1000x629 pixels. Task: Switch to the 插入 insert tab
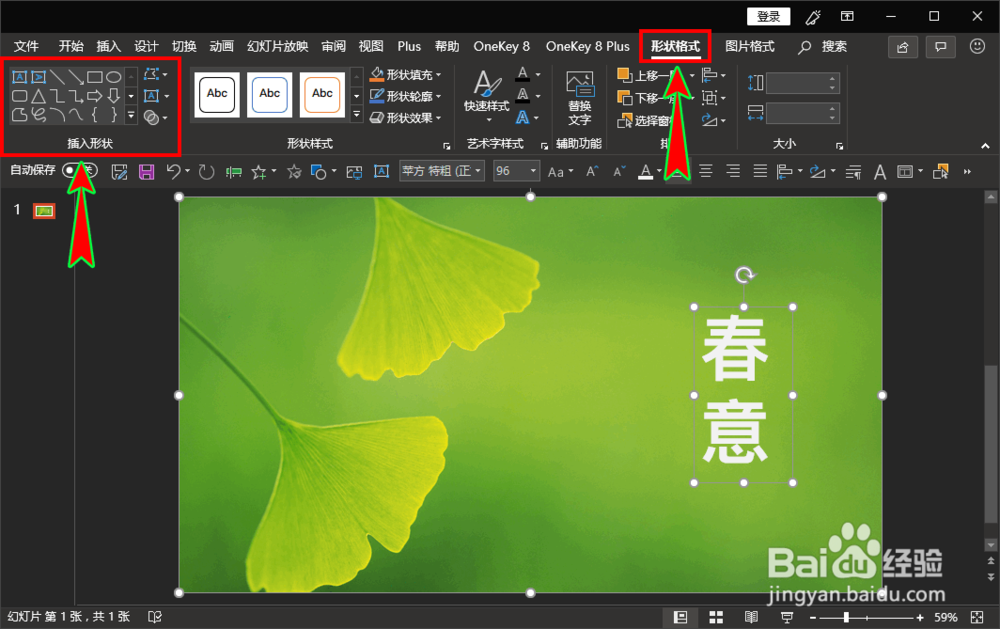point(108,47)
